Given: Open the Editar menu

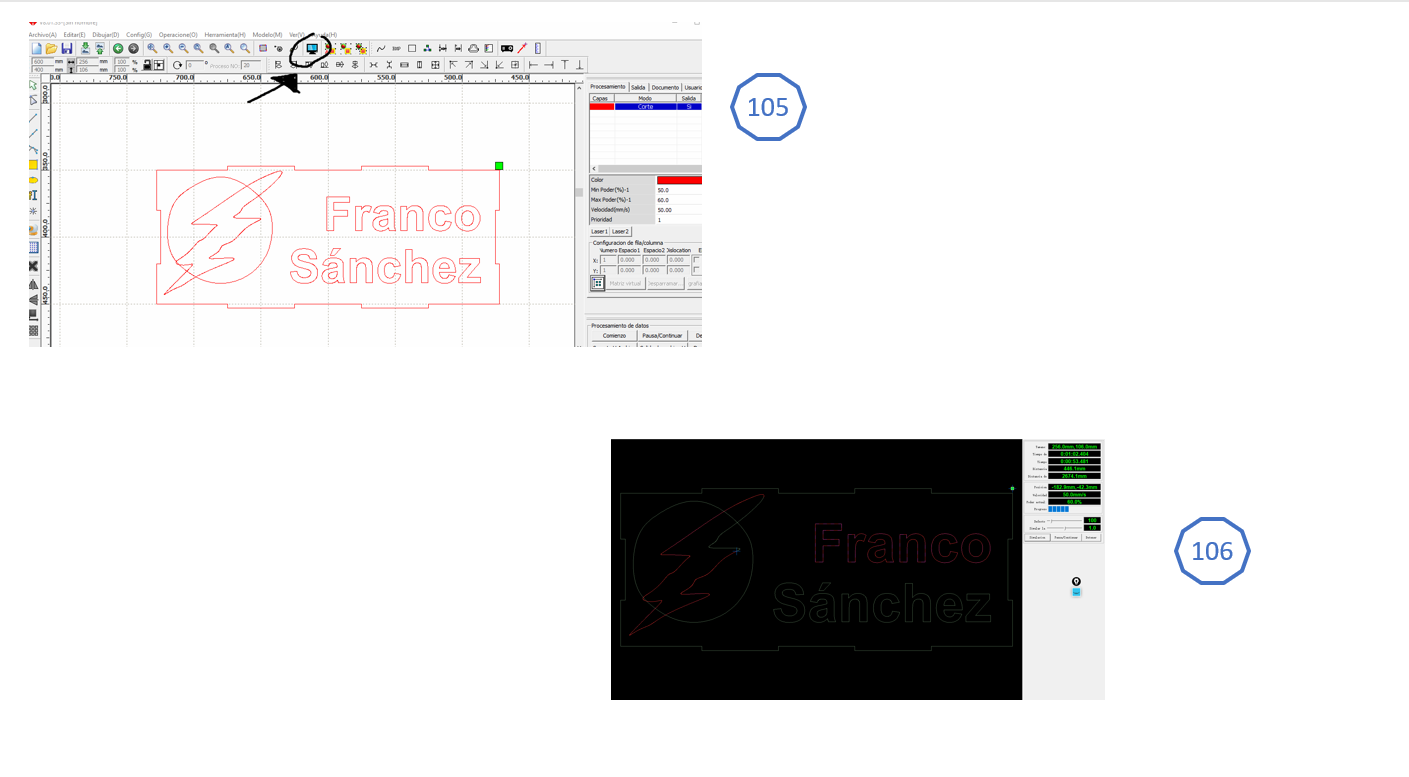Looking at the screenshot, I should pos(74,35).
